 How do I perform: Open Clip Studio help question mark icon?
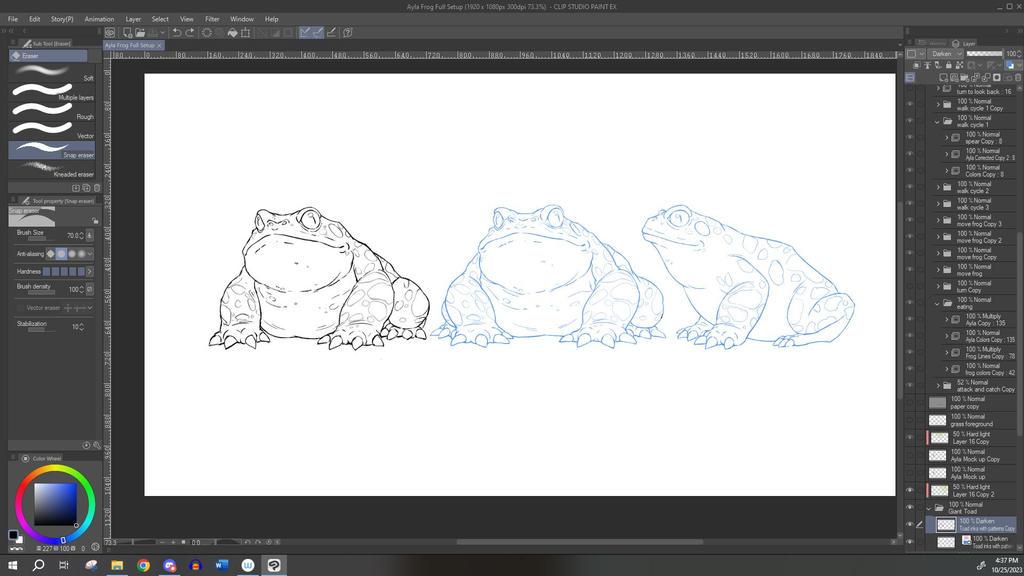coord(347,32)
